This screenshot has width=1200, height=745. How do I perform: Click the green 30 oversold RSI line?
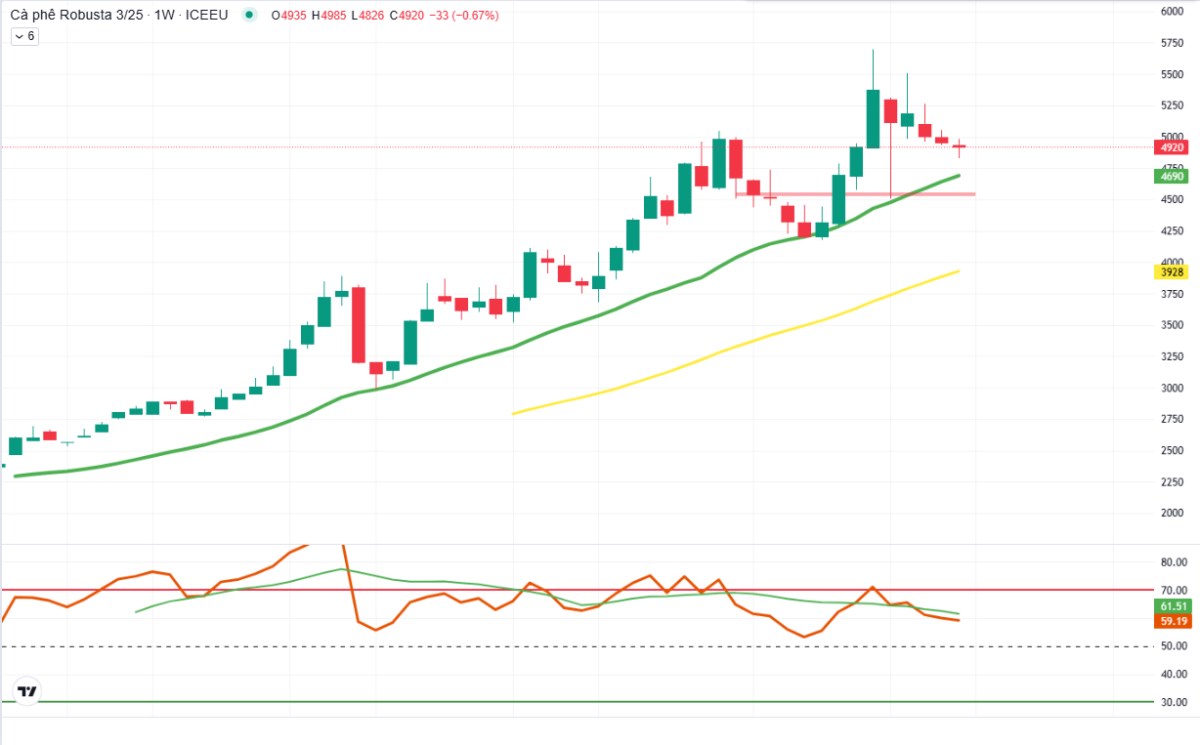point(500,702)
